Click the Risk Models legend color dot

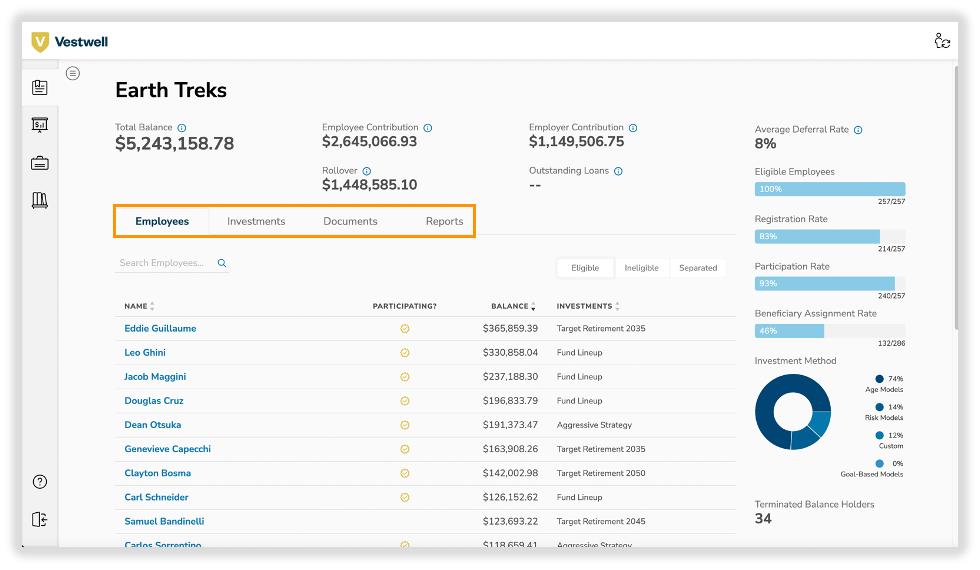coord(879,408)
